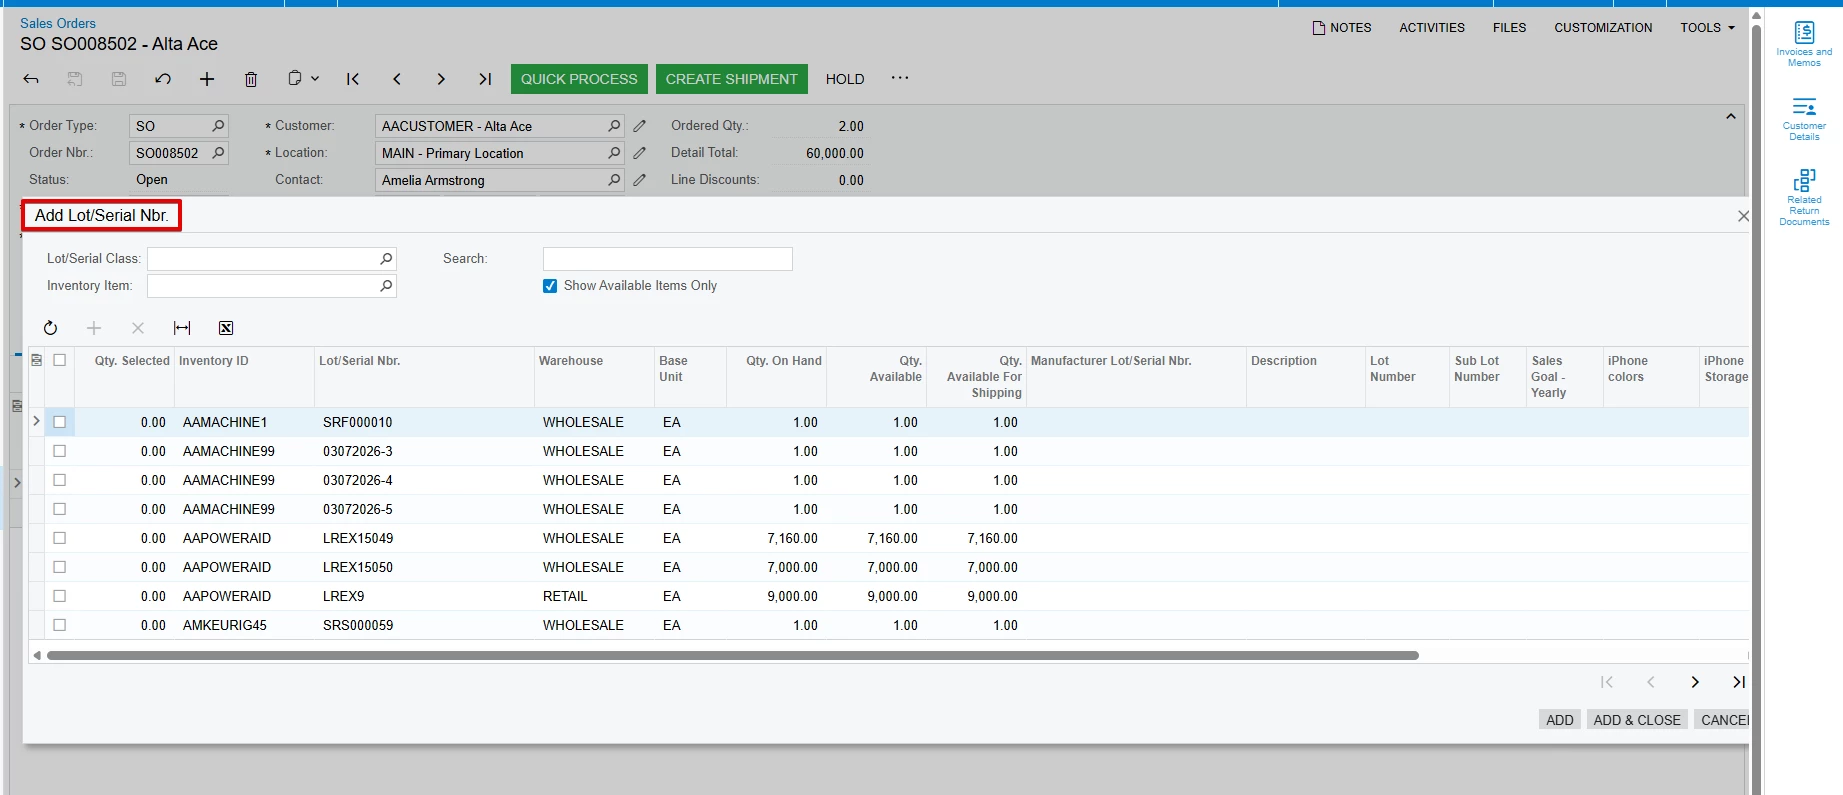
Task: Open the Customer Details side panel
Action: [x=1804, y=118]
